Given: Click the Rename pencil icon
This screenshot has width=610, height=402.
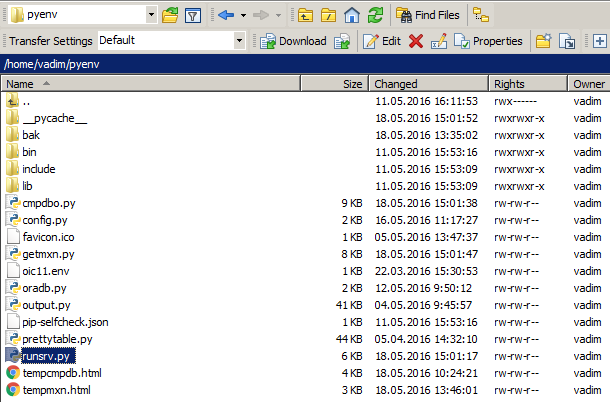Looking at the screenshot, I should point(438,41).
